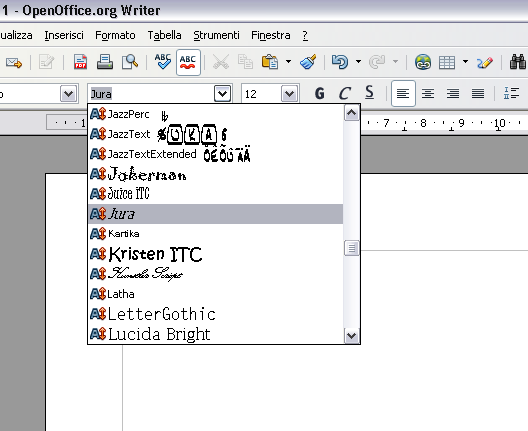Select highlighted Jura font entry
The image size is (528, 431).
pyautogui.click(x=216, y=214)
